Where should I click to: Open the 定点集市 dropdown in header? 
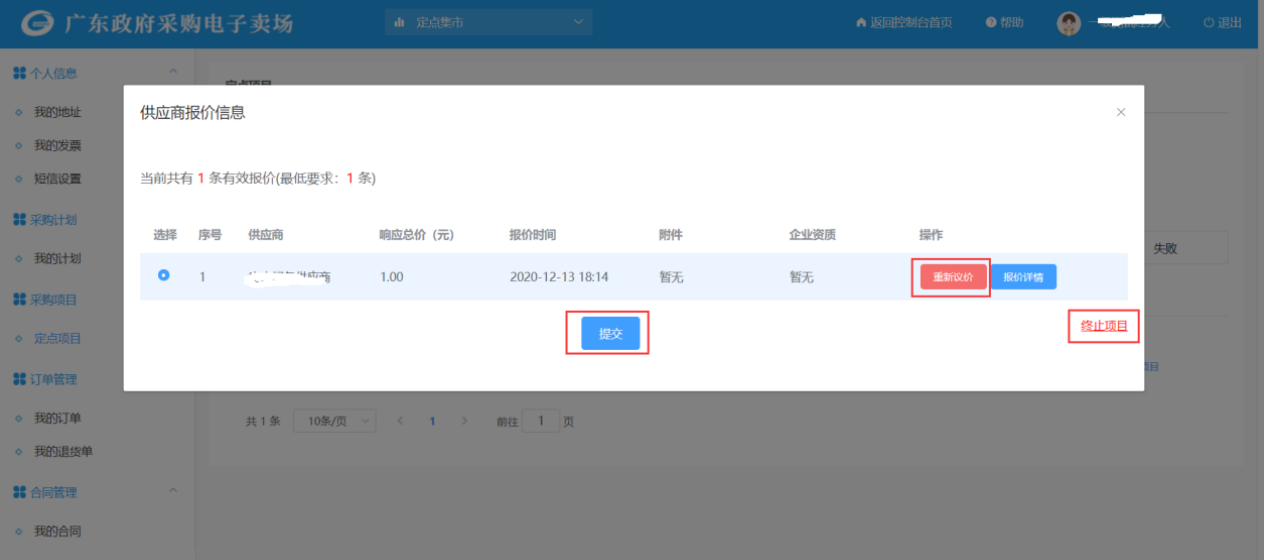(488, 22)
